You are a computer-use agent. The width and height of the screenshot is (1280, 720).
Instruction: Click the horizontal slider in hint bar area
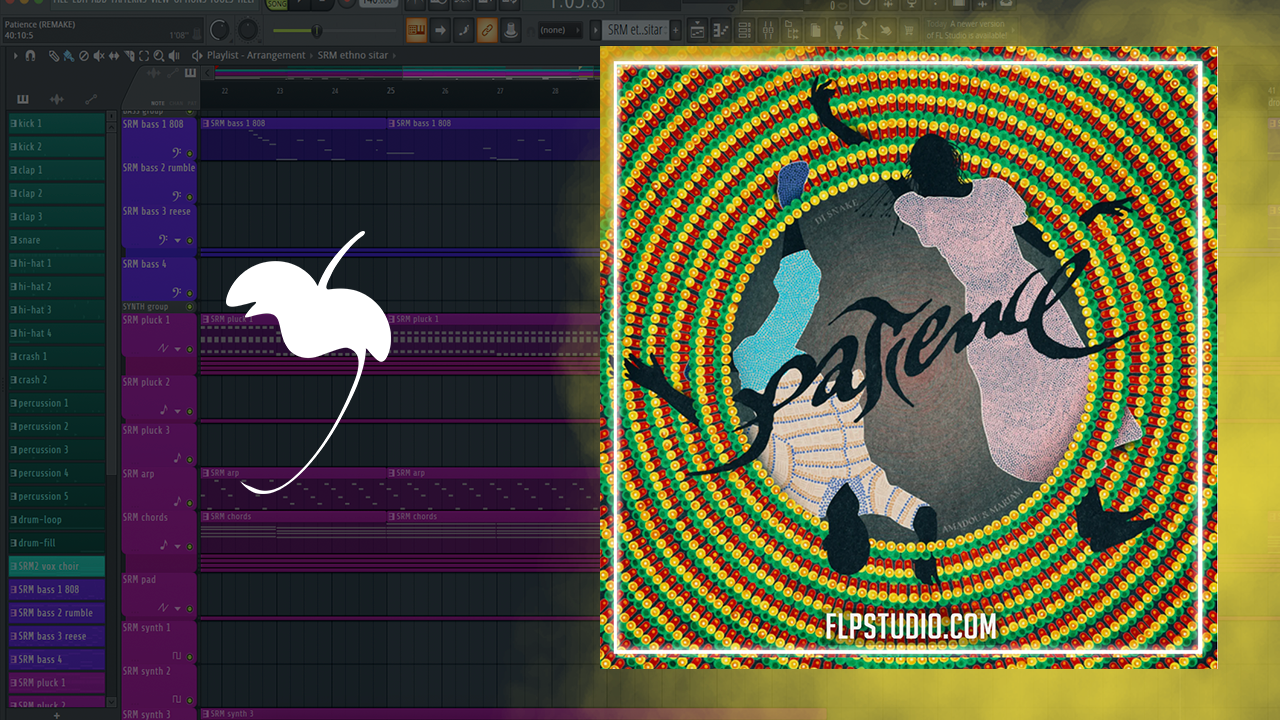pyautogui.click(x=334, y=31)
